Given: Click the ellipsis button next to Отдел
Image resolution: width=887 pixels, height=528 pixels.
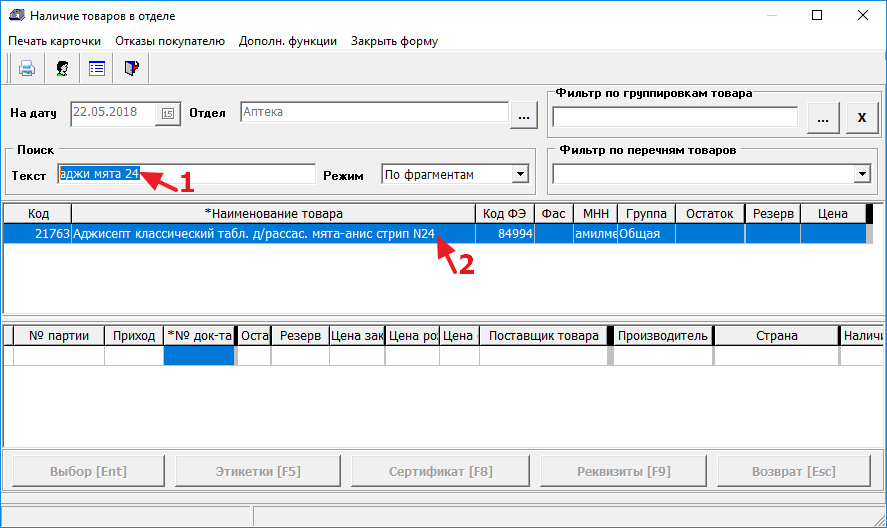Looking at the screenshot, I should pyautogui.click(x=525, y=117).
